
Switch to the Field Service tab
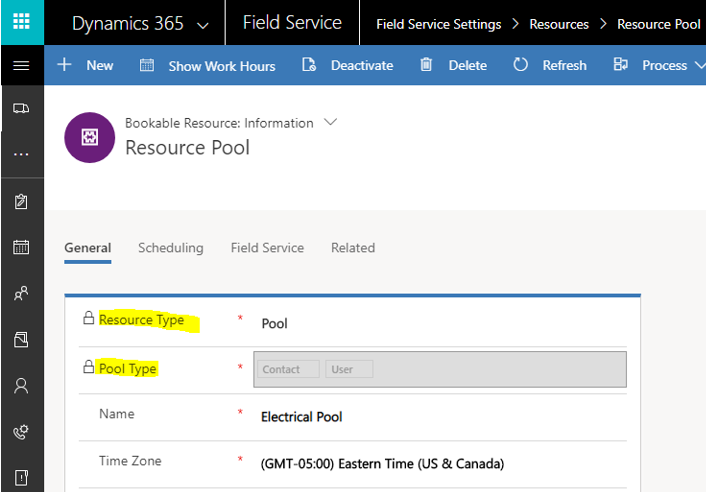(267, 248)
